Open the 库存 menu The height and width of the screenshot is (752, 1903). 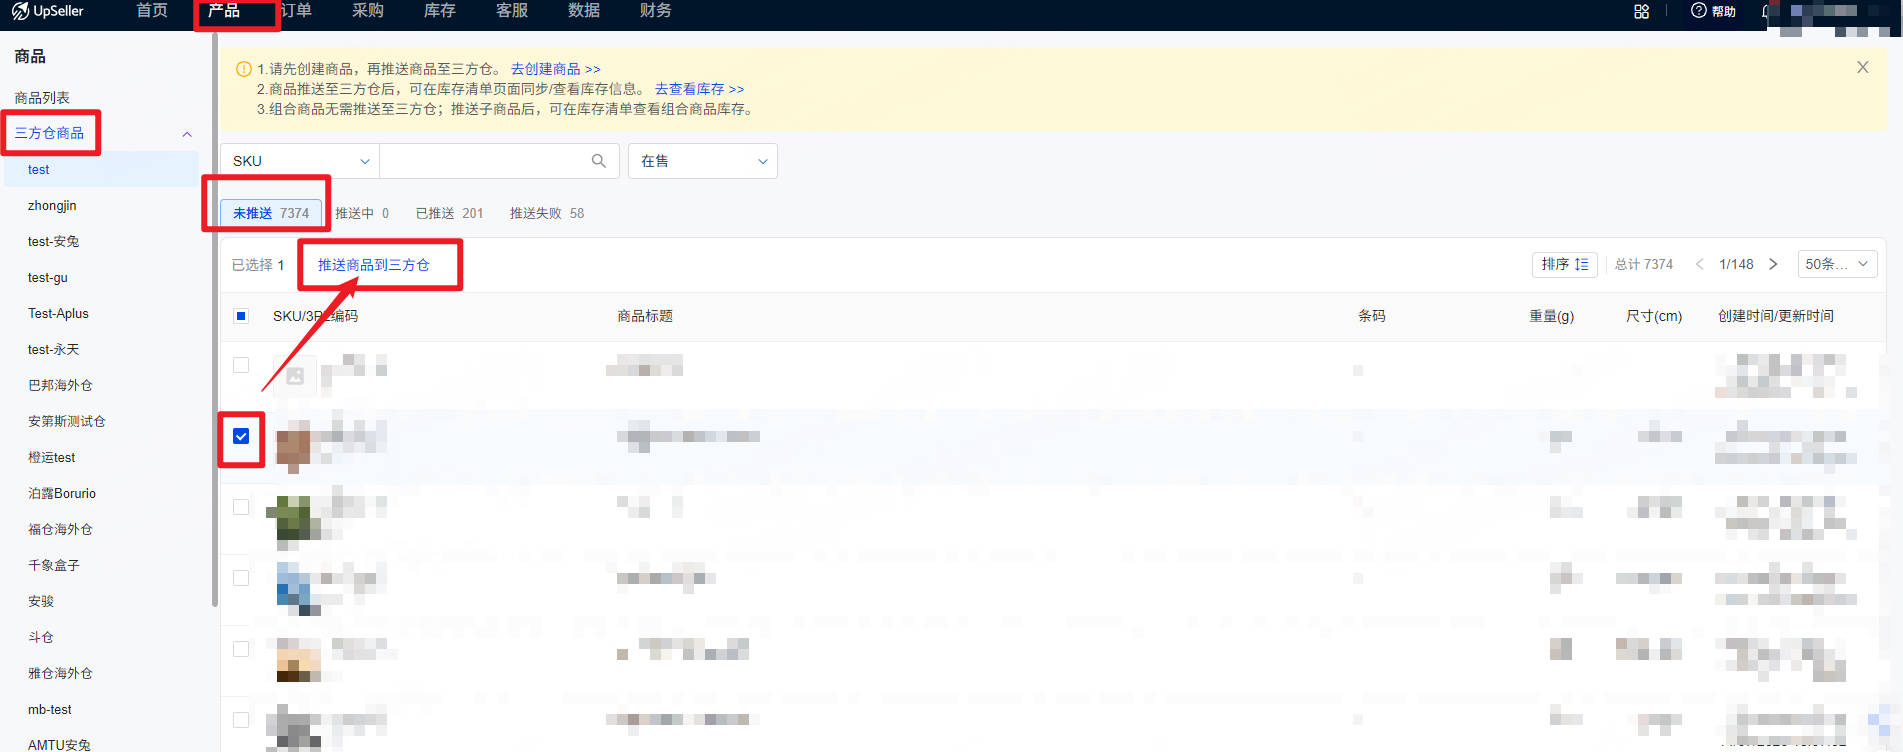point(440,11)
